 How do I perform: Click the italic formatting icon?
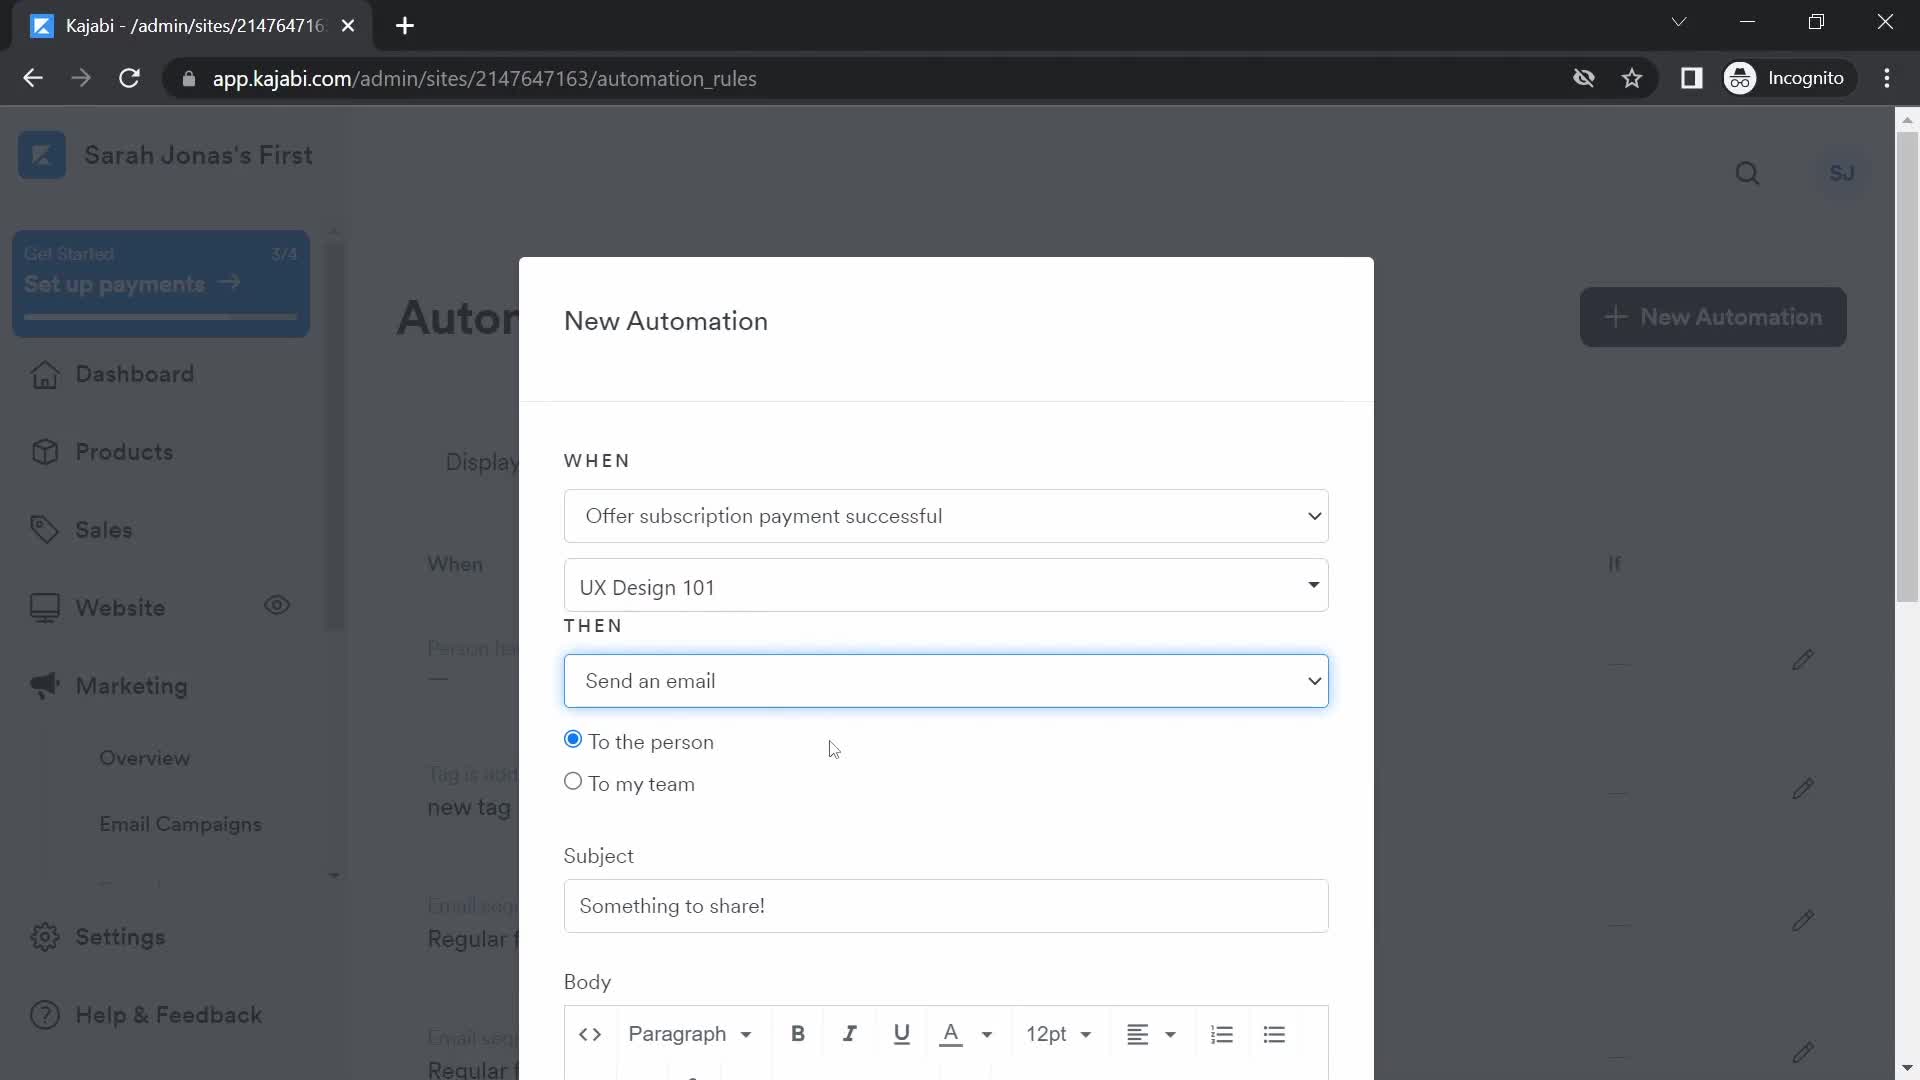tap(849, 1034)
